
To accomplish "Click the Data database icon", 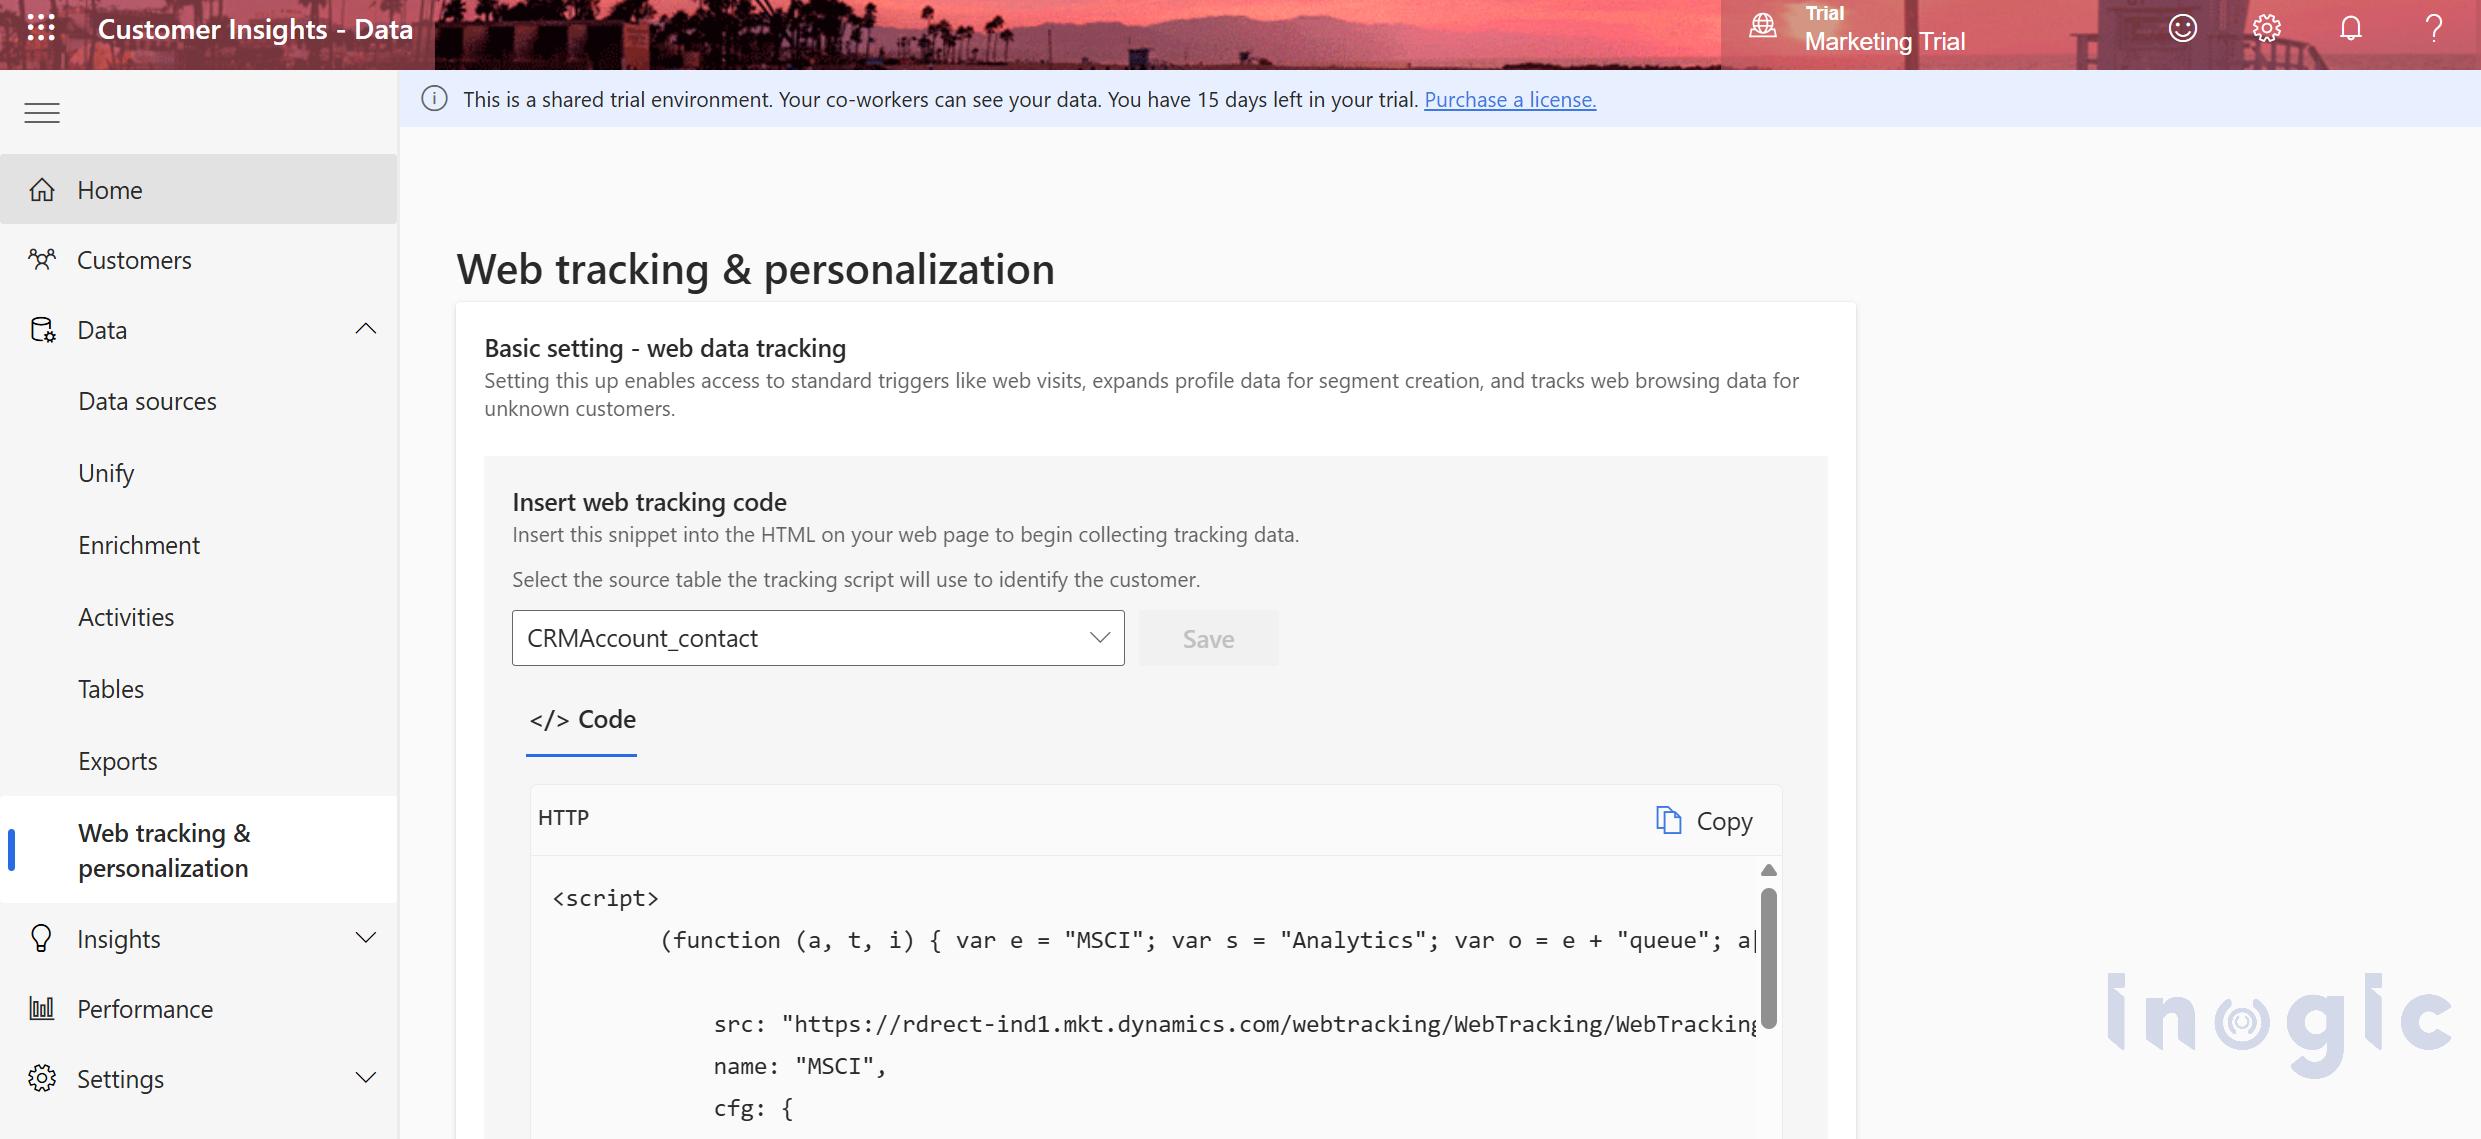I will pos(42,330).
